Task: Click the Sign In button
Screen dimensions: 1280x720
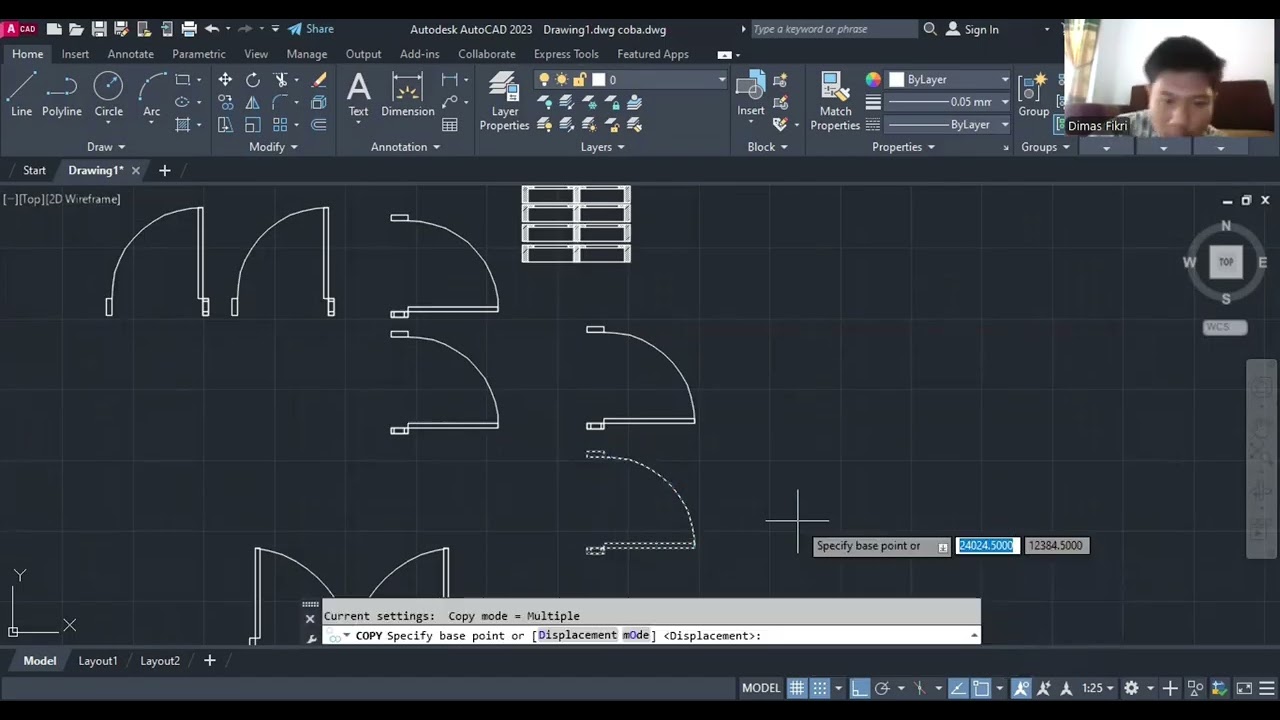Action: click(x=972, y=29)
